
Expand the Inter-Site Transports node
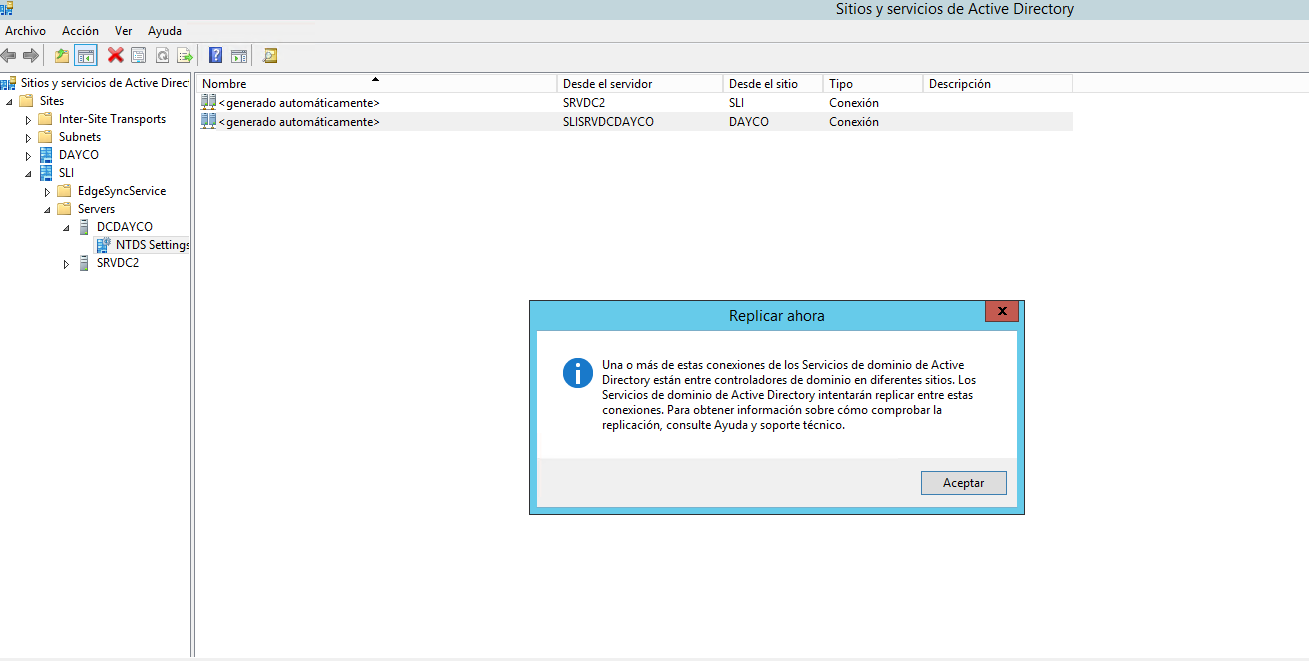pos(29,120)
